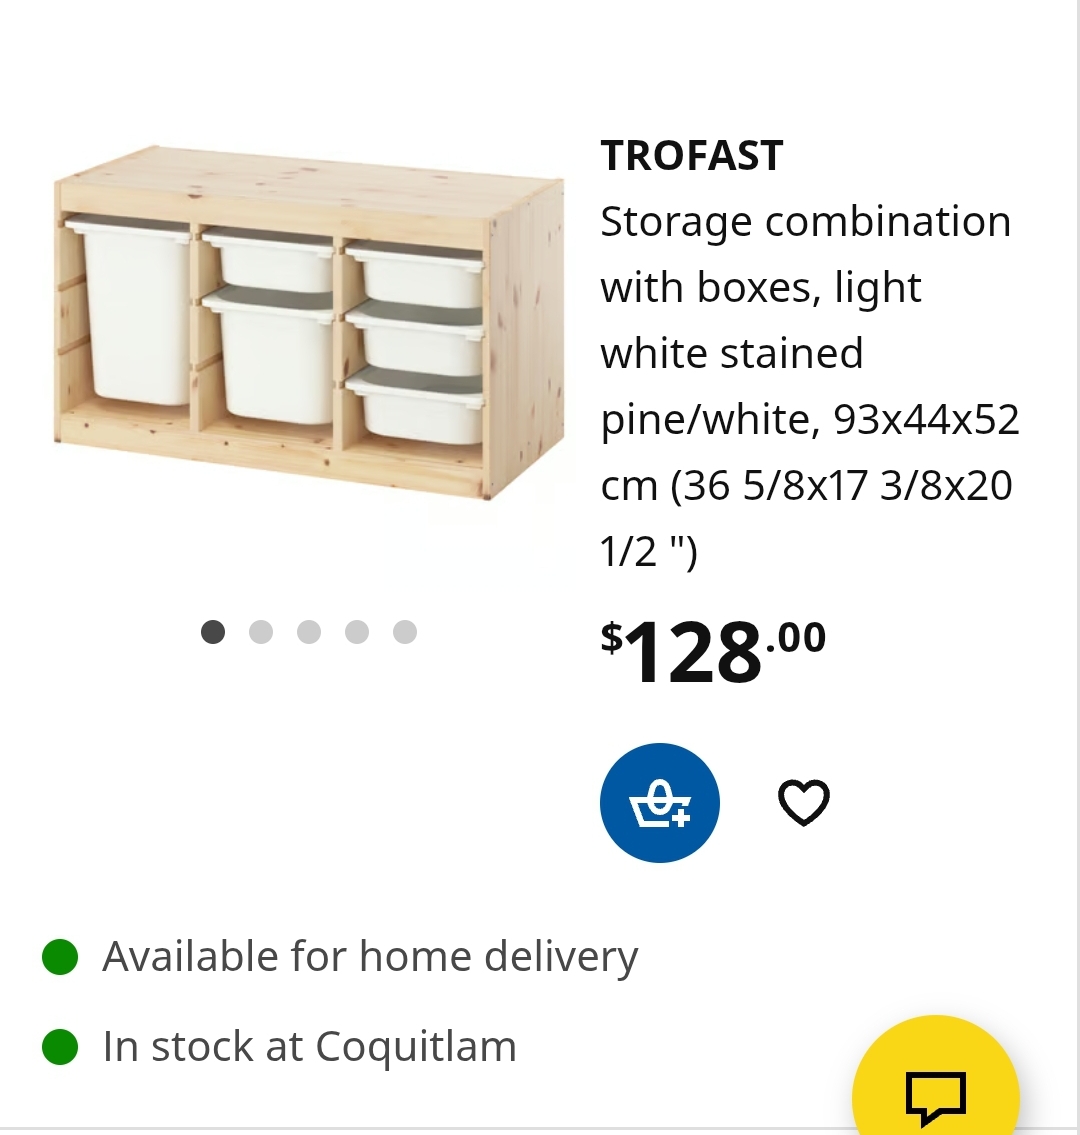Click the 93x44x52 cm dimensions text

pyautogui.click(x=925, y=420)
